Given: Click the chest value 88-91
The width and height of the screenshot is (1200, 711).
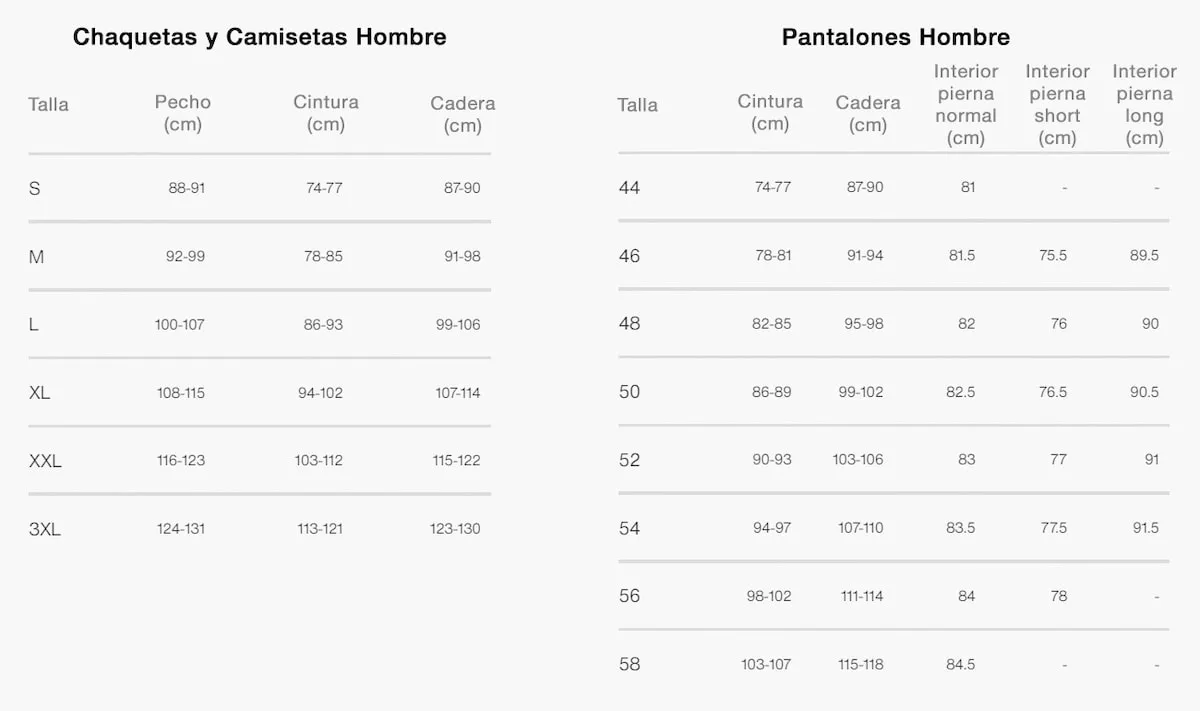Looking at the screenshot, I should [x=187, y=188].
